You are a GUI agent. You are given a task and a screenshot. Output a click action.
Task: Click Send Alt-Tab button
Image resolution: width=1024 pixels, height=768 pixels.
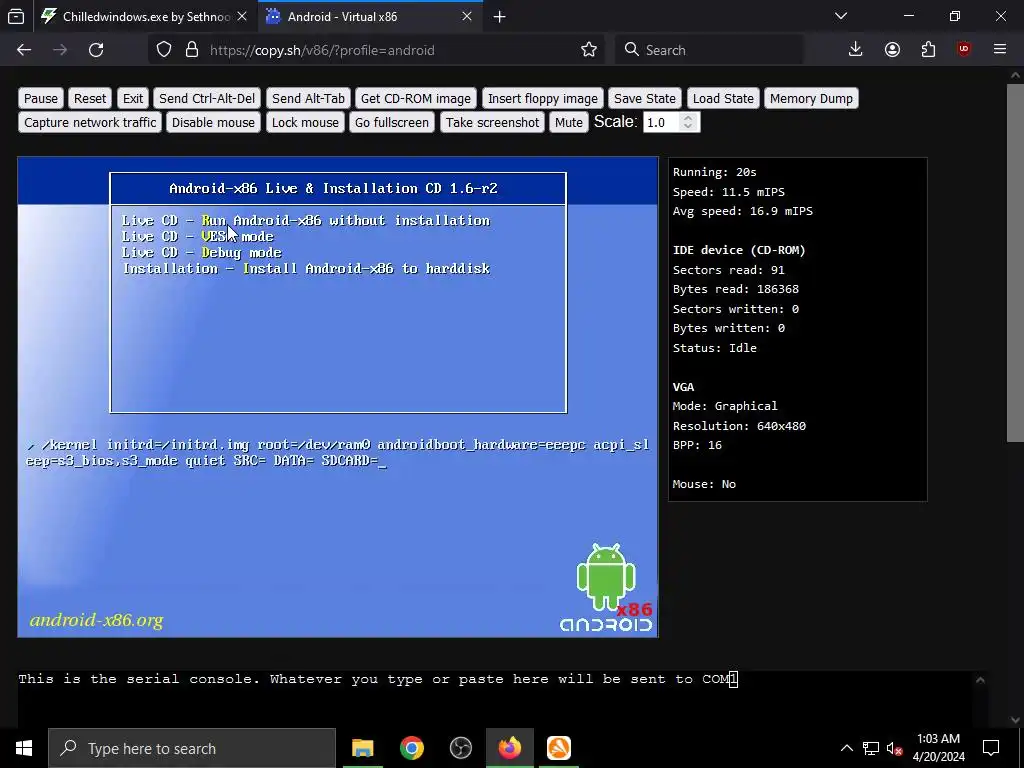click(x=308, y=99)
